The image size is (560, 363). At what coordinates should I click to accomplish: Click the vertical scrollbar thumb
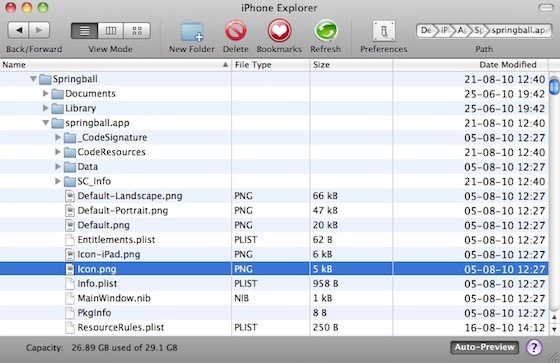[x=554, y=86]
